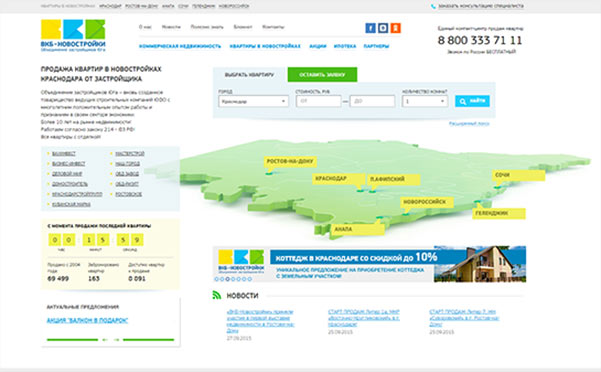Open the Новости link in top navigation
601x372 pixels.
click(x=171, y=27)
